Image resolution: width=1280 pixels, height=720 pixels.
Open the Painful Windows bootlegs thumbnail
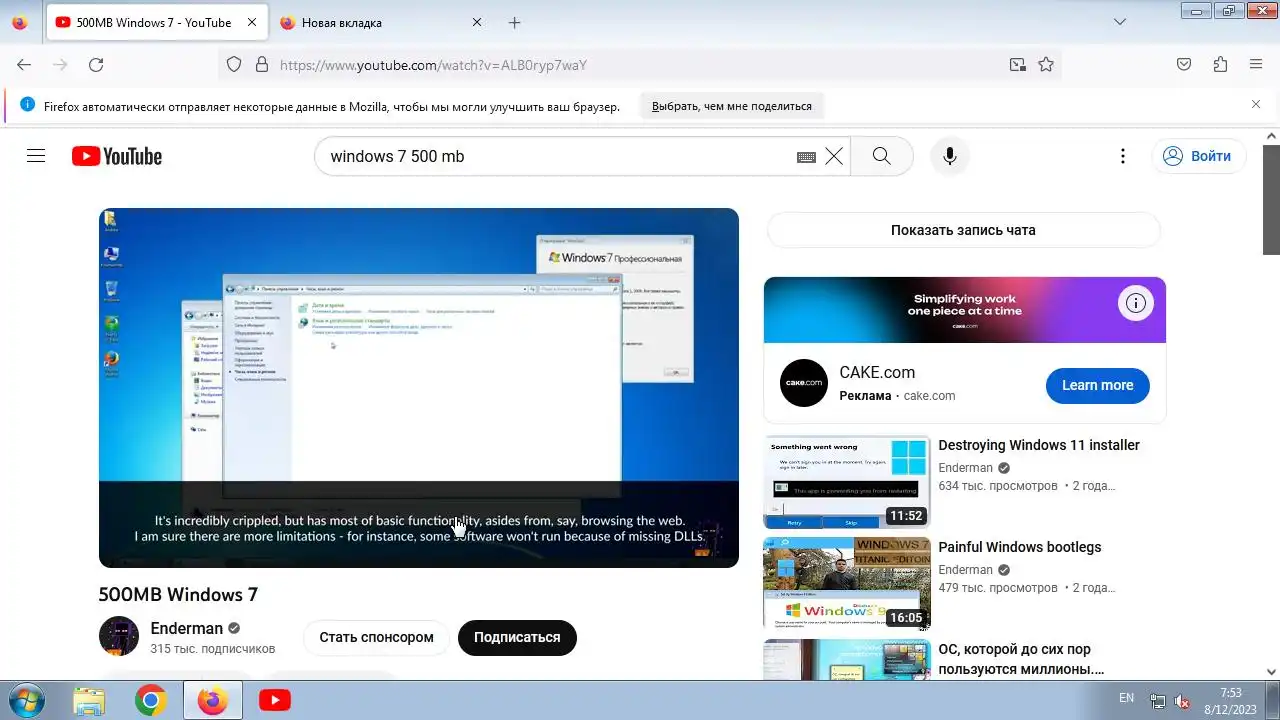(x=847, y=584)
